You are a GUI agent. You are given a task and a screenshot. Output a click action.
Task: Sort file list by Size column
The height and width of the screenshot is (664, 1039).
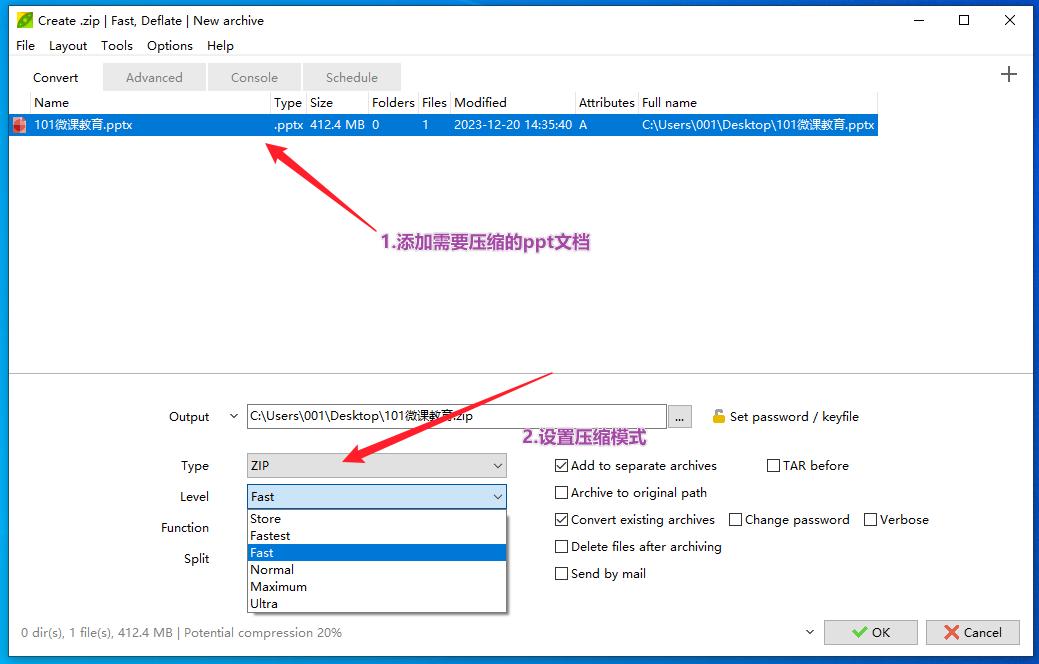321,103
